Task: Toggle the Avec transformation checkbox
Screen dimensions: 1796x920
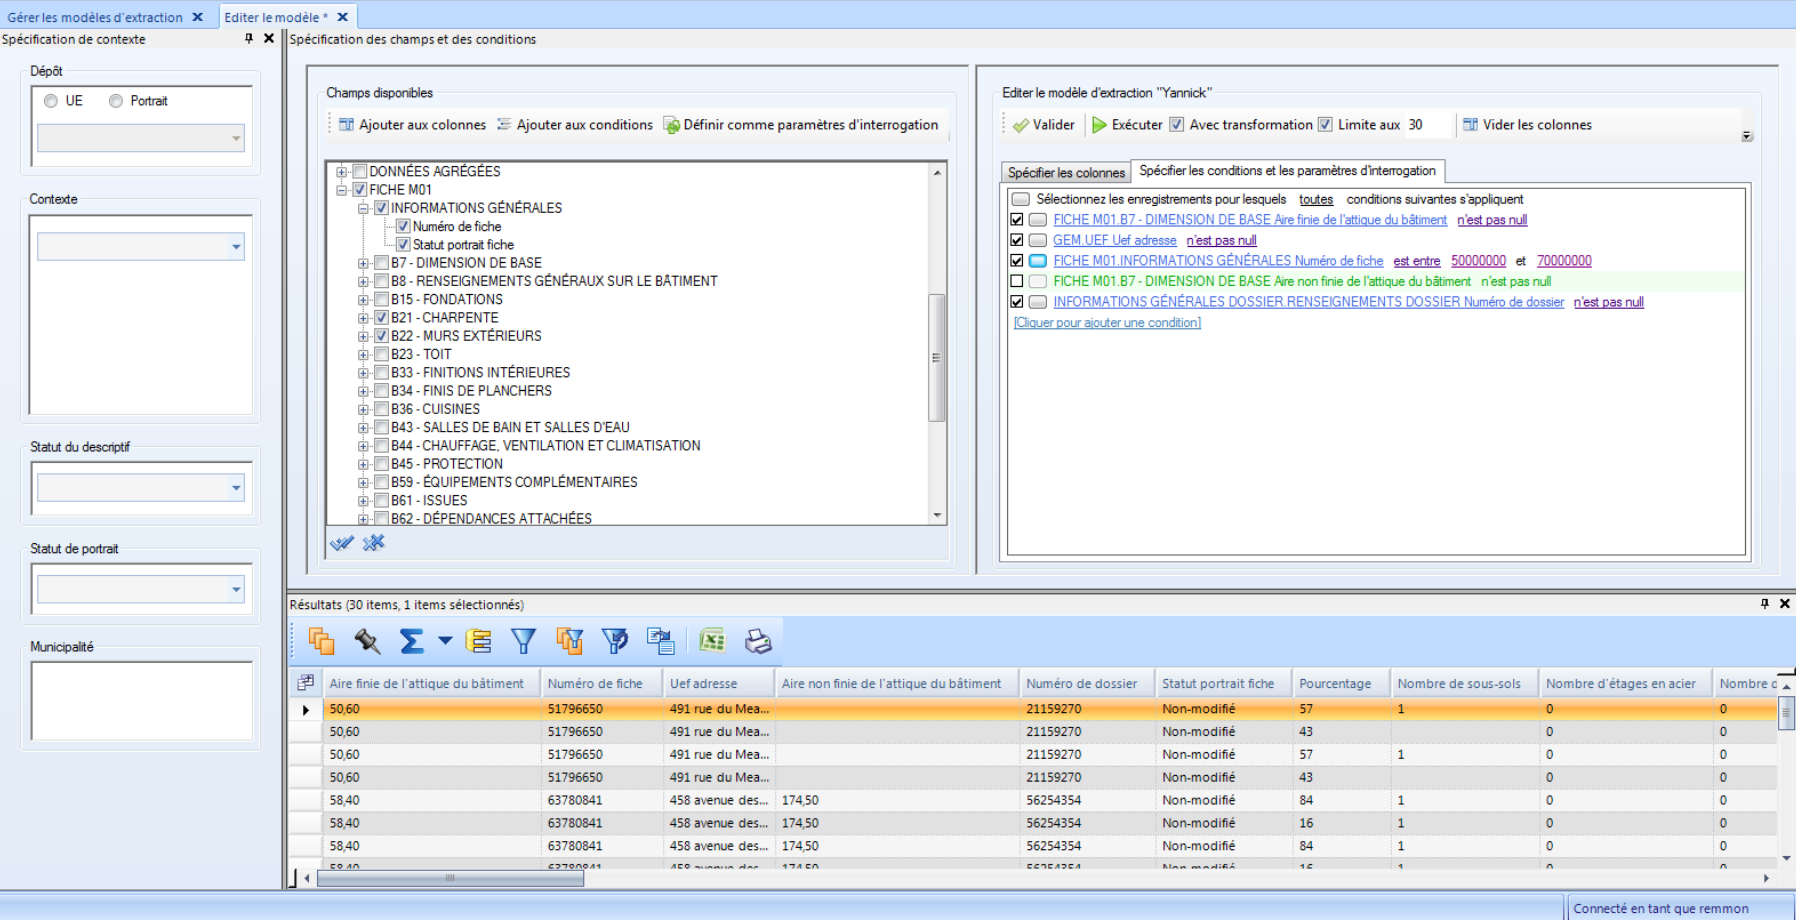Action: (1177, 125)
